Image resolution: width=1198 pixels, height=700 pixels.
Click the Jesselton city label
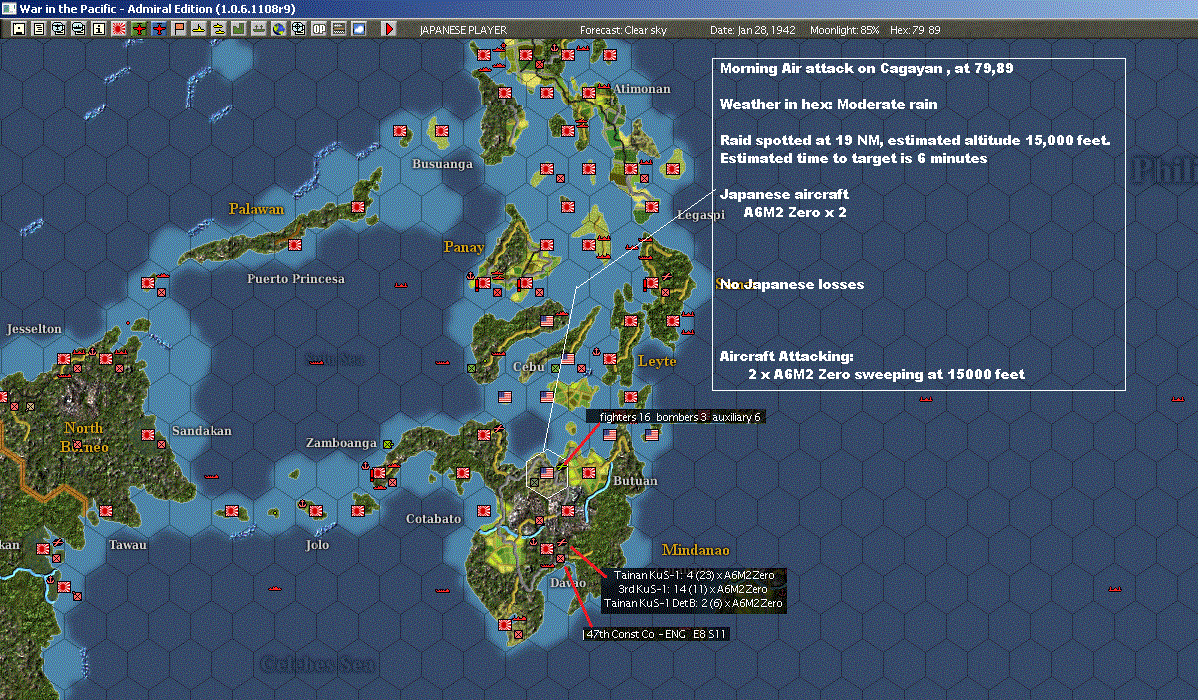[34, 329]
